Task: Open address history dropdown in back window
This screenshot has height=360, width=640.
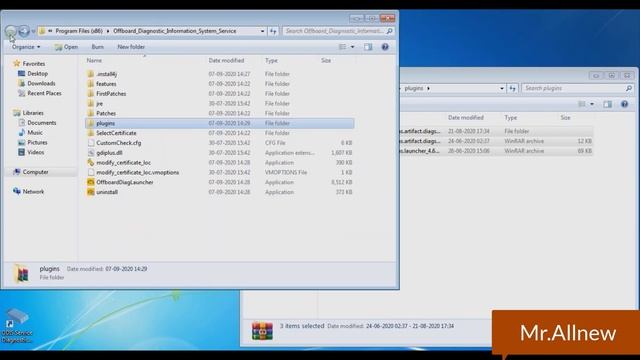Action: [x=502, y=88]
